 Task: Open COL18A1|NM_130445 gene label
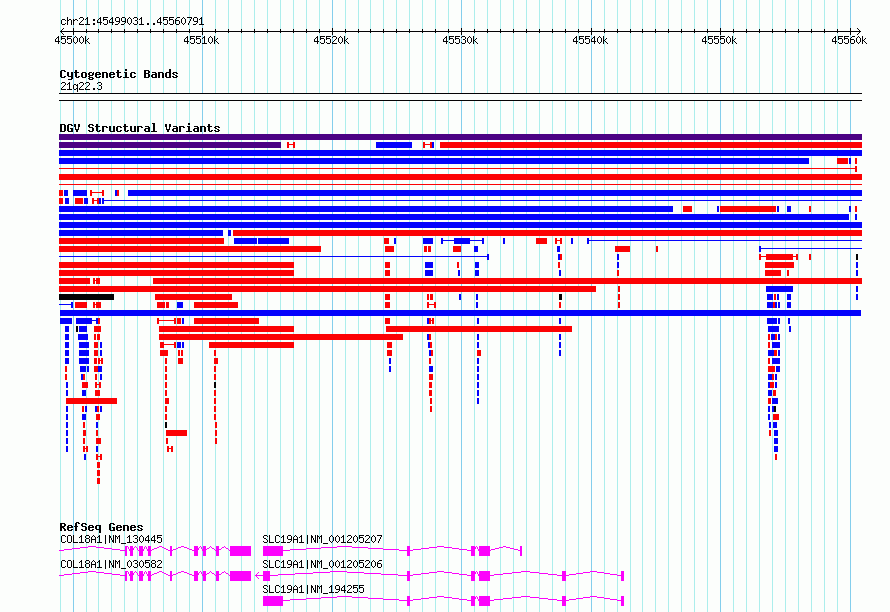click(111, 539)
